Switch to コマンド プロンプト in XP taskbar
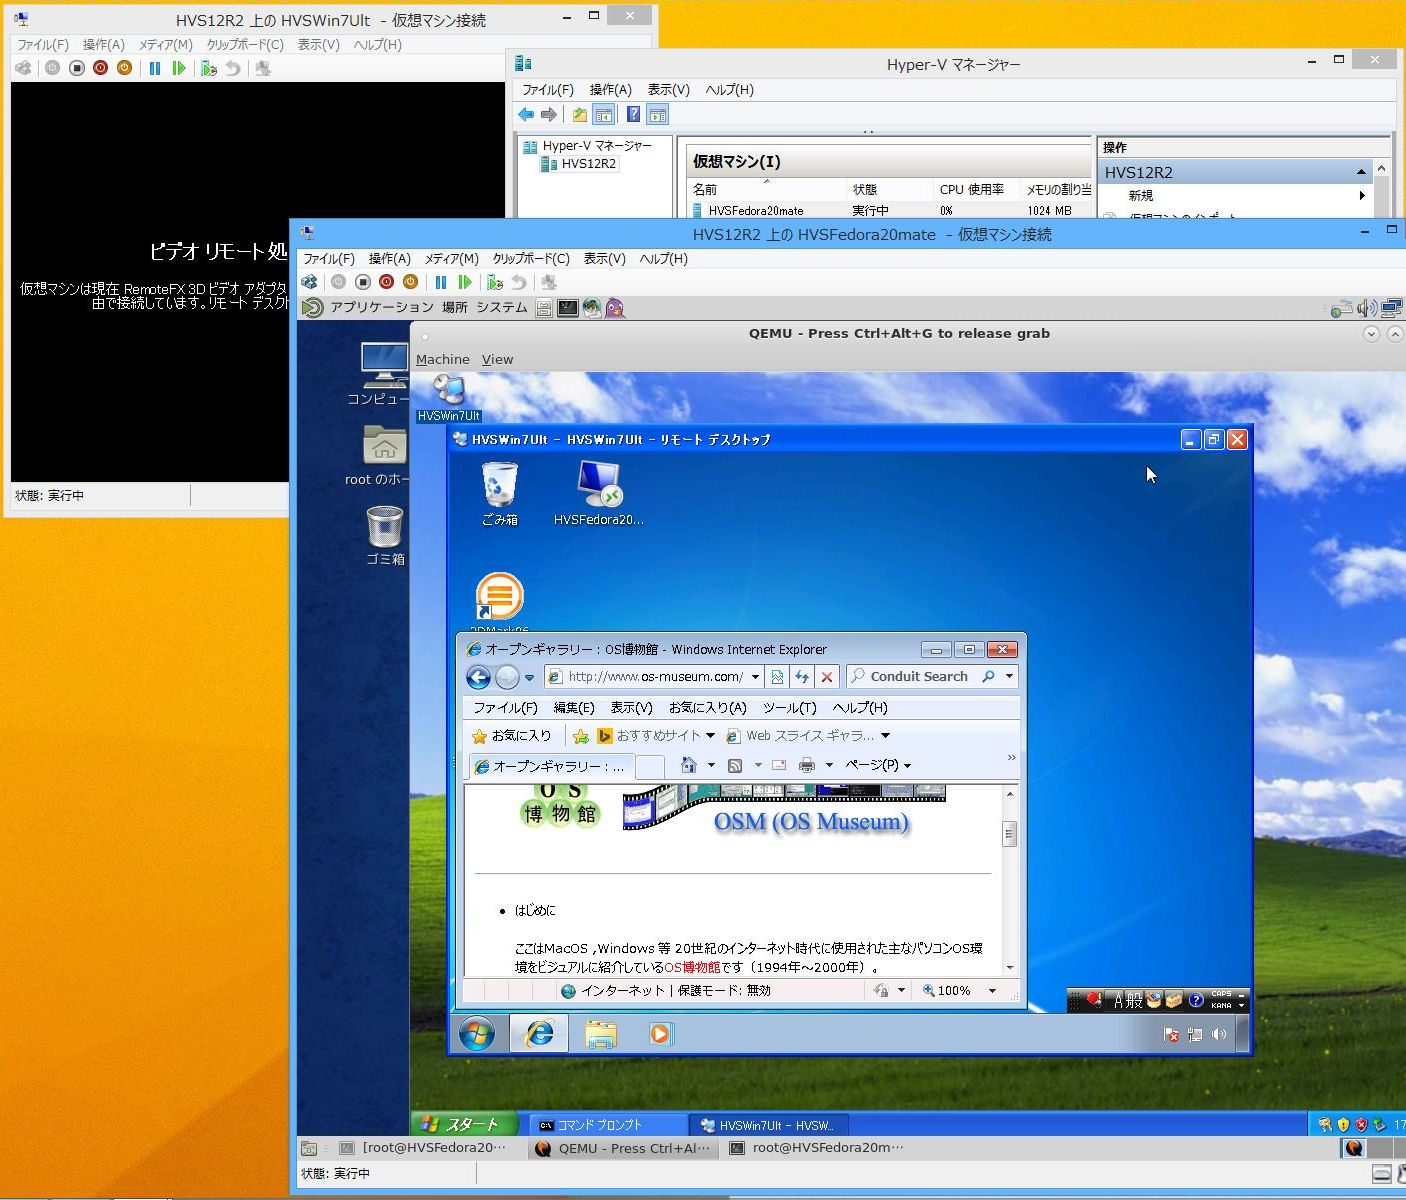This screenshot has height=1200, width=1406. pos(606,1125)
